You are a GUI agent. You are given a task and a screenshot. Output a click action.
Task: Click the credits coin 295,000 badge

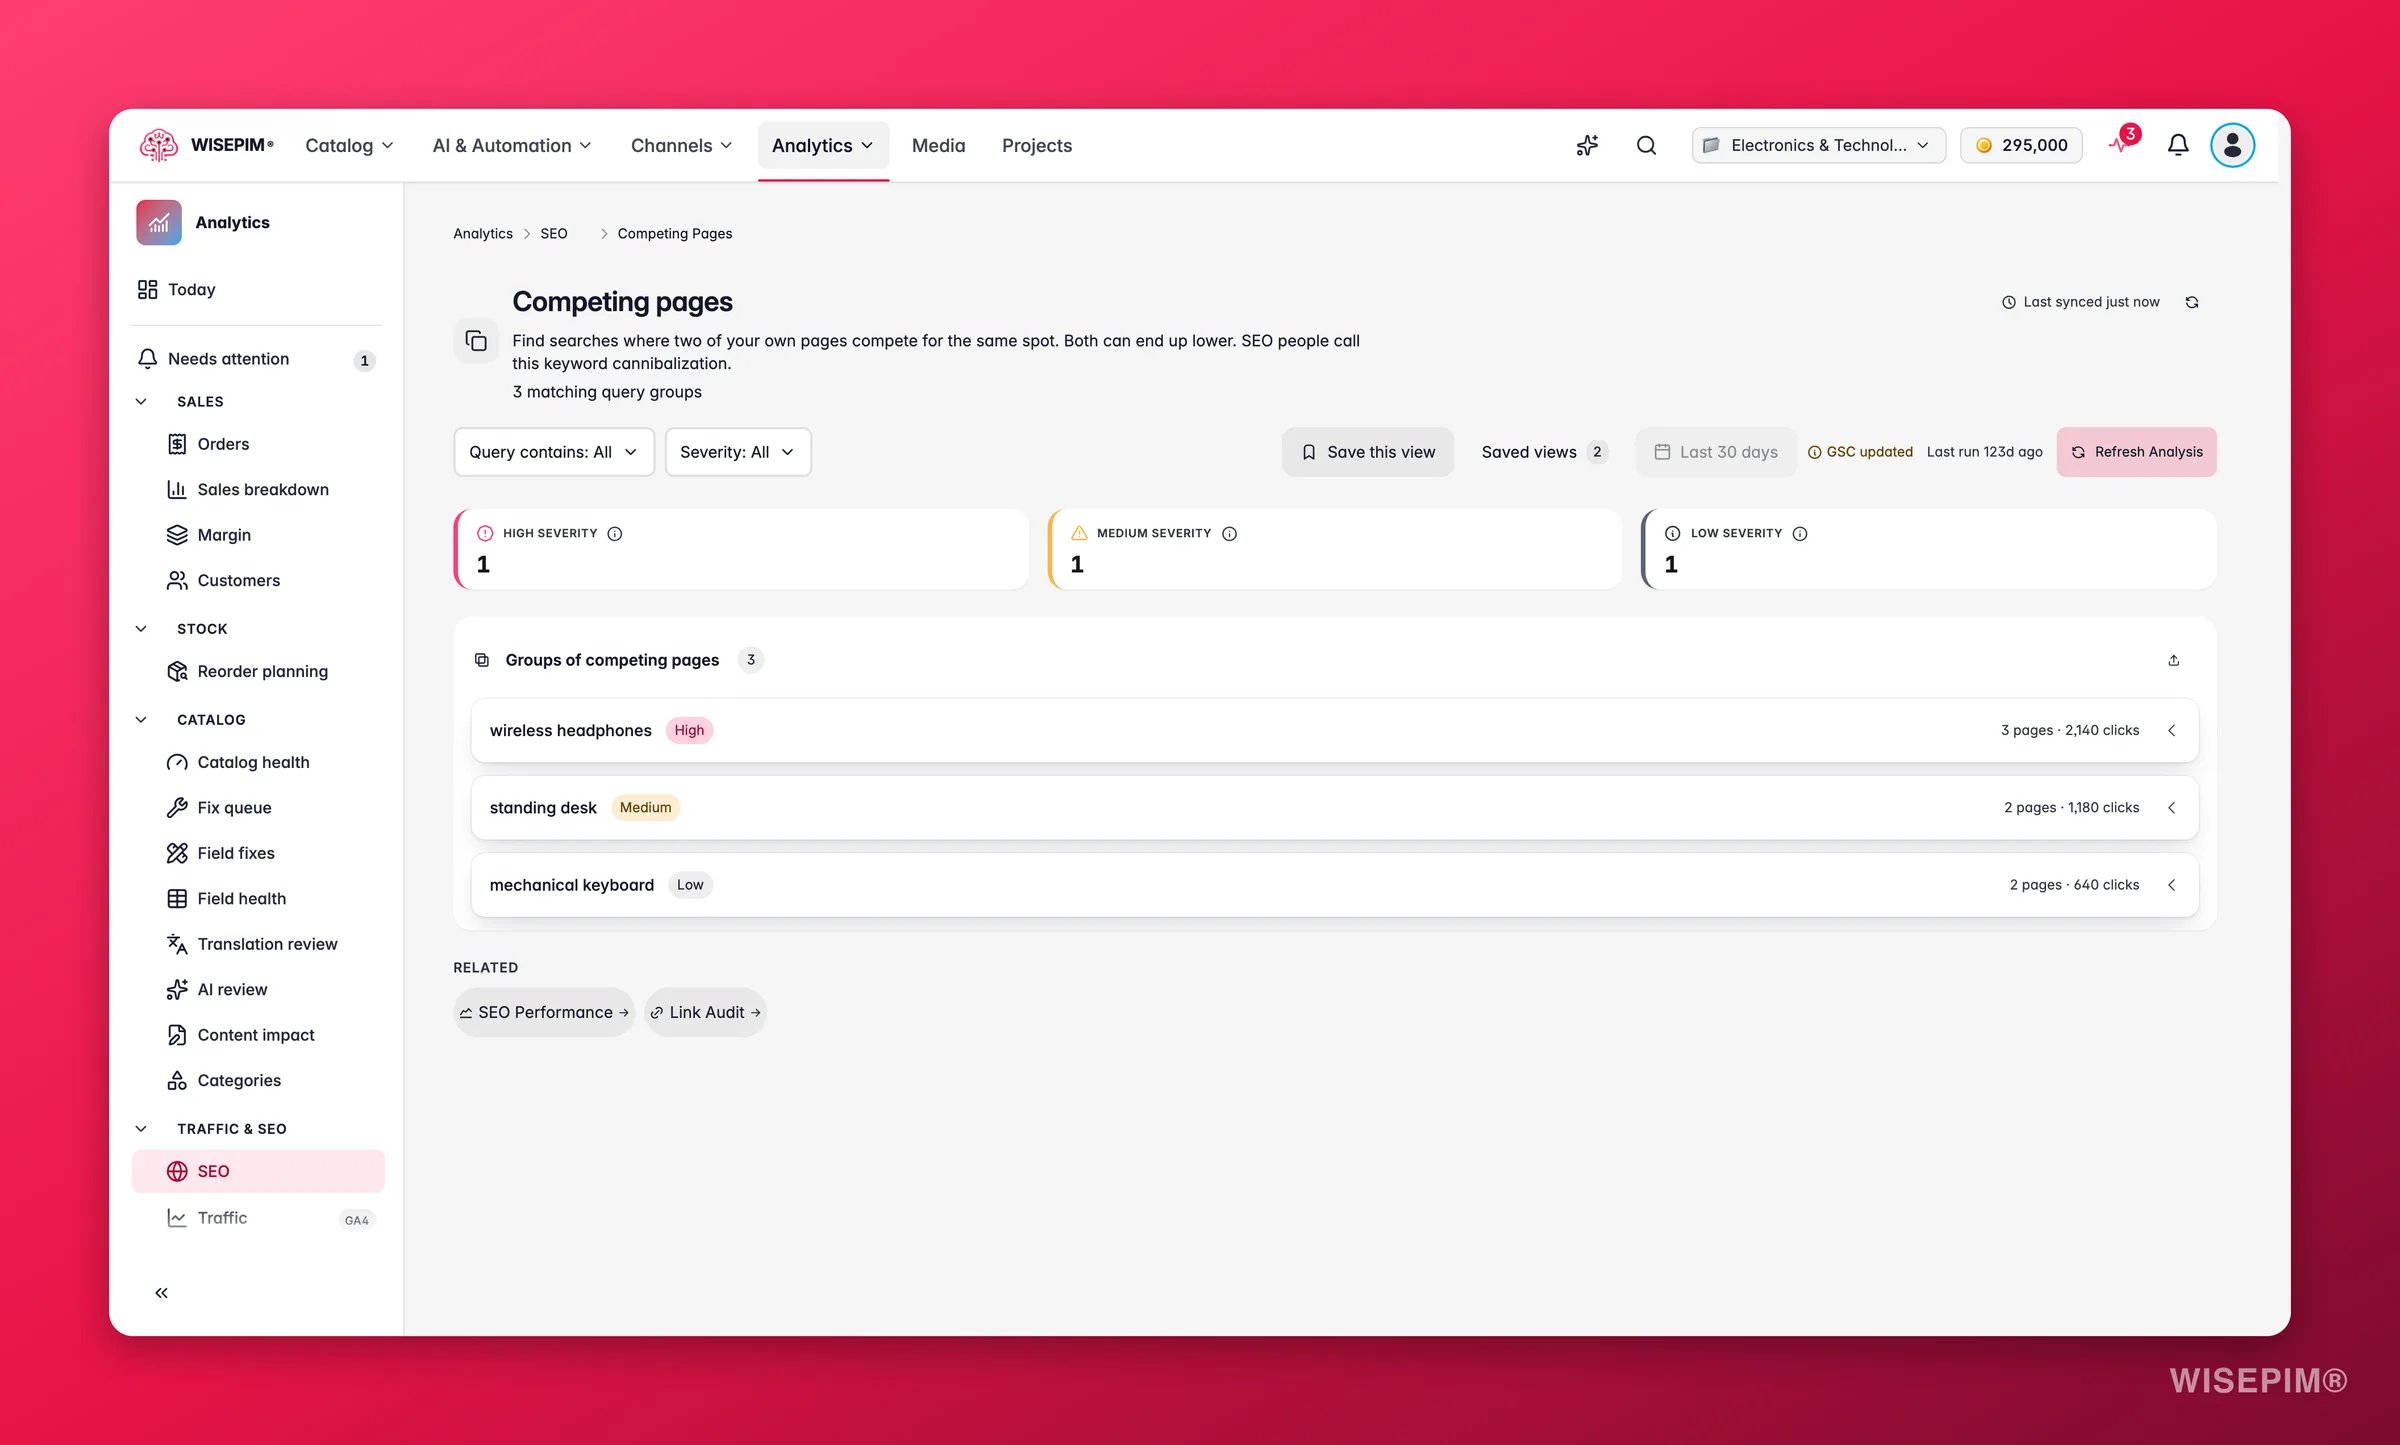click(x=2021, y=145)
